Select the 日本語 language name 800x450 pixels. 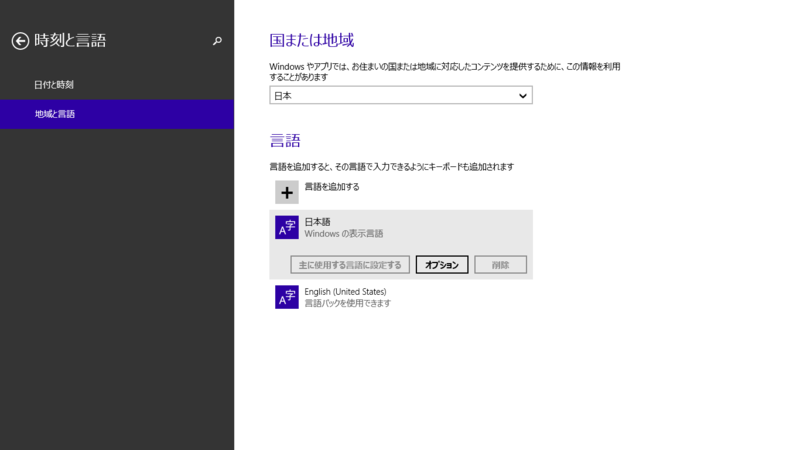pos(317,222)
